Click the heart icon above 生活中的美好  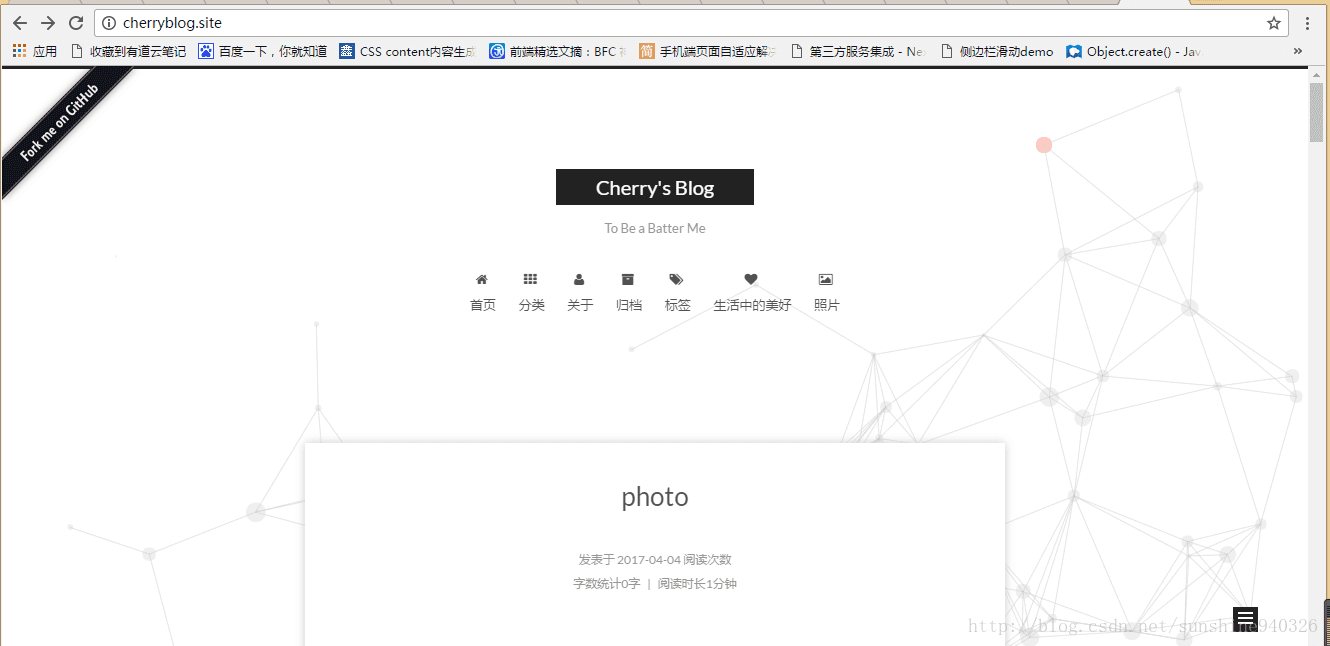[751, 279]
